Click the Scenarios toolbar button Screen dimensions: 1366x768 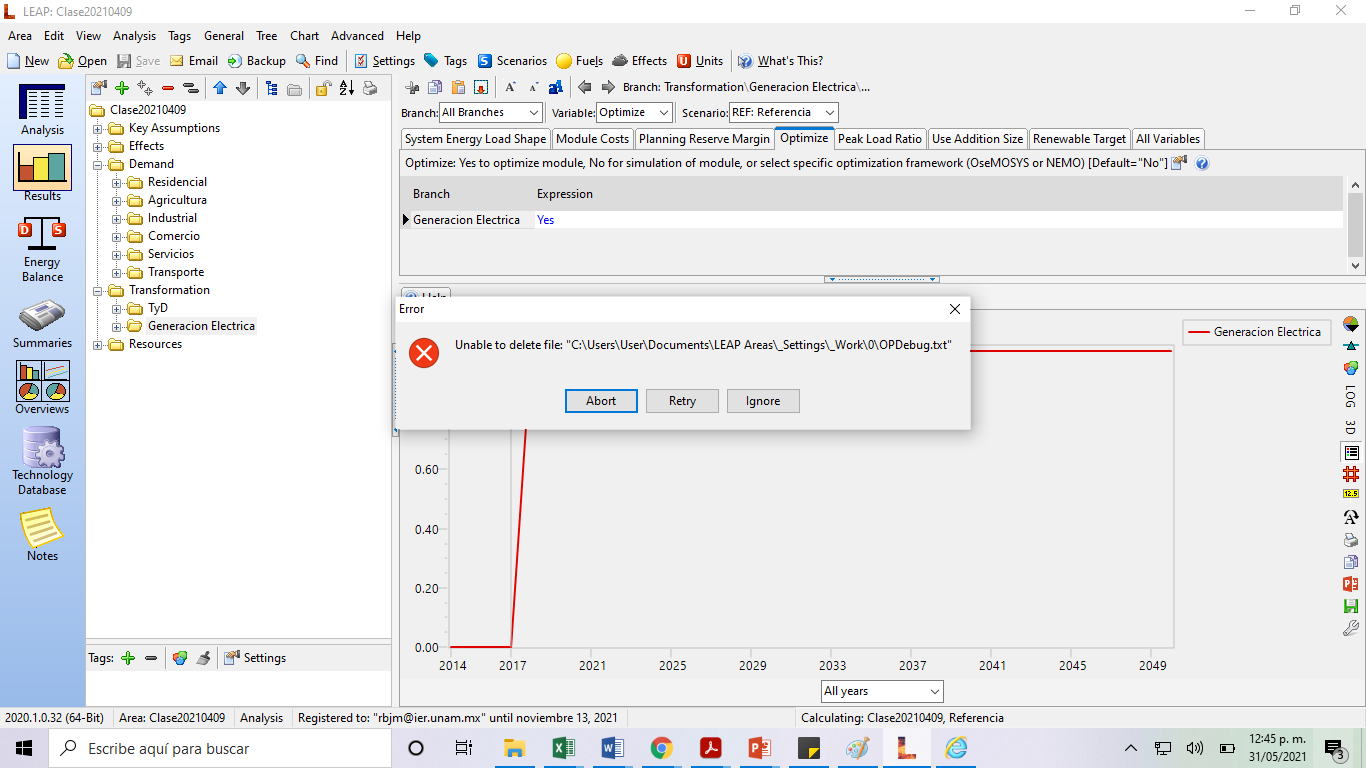coord(512,61)
